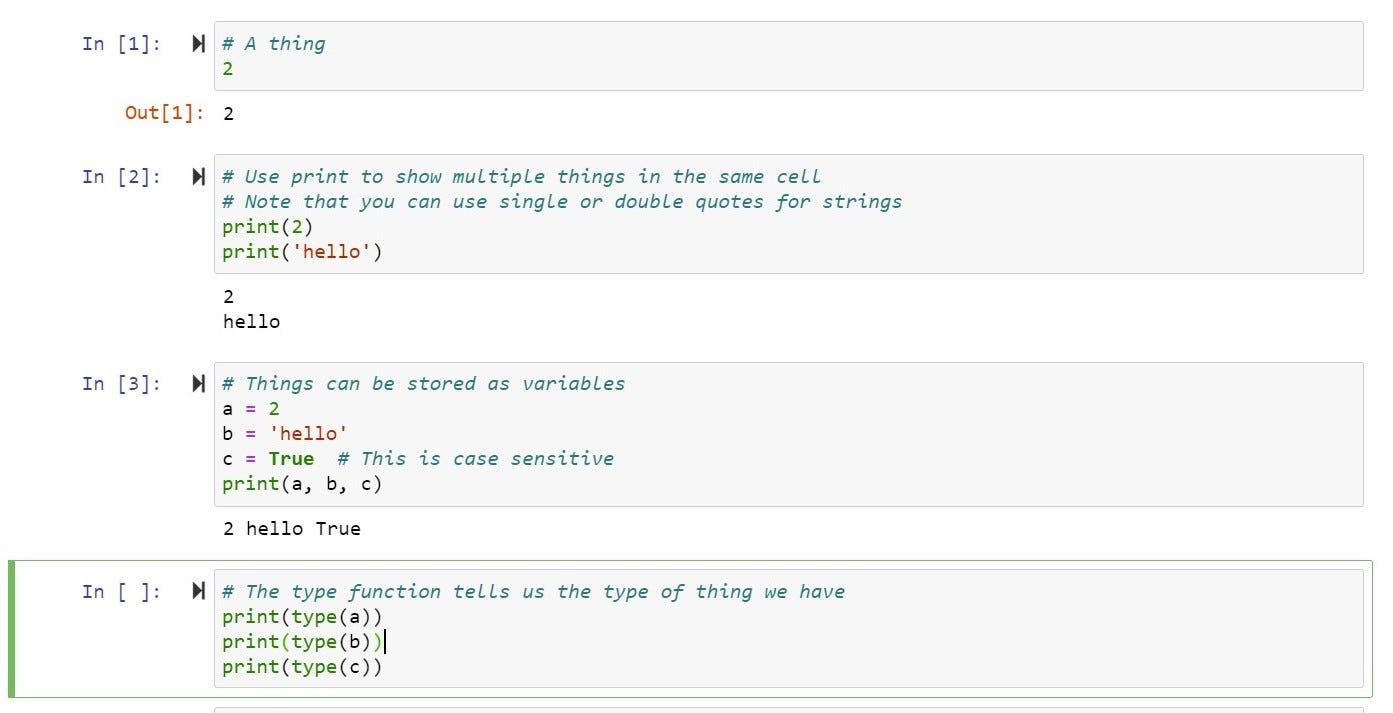Viewport: 1393px width, 713px height.
Task: Place cursor on print(type(a)) line
Action: [302, 617]
